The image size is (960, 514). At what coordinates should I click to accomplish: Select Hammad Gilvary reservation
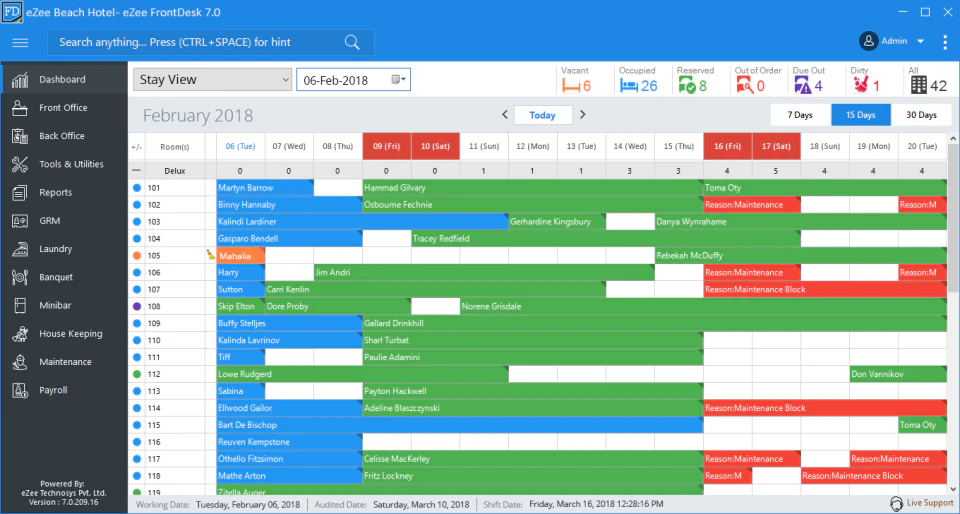tap(533, 188)
